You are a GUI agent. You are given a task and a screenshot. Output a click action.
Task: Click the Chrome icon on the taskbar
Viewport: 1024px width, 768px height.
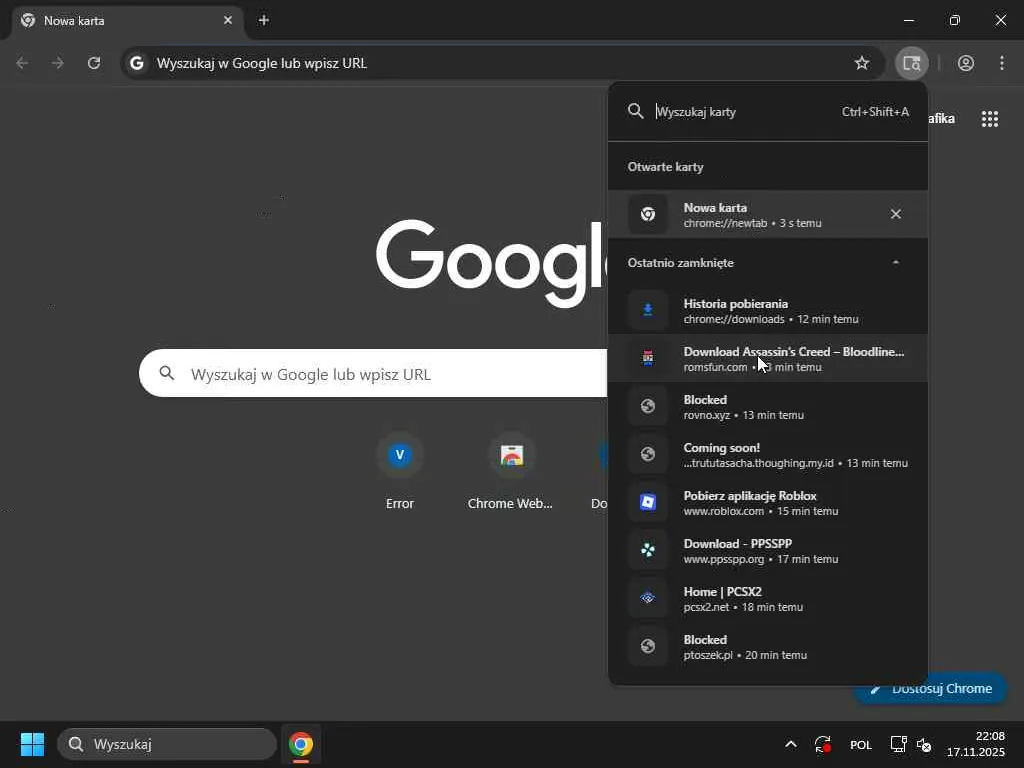tap(301, 744)
